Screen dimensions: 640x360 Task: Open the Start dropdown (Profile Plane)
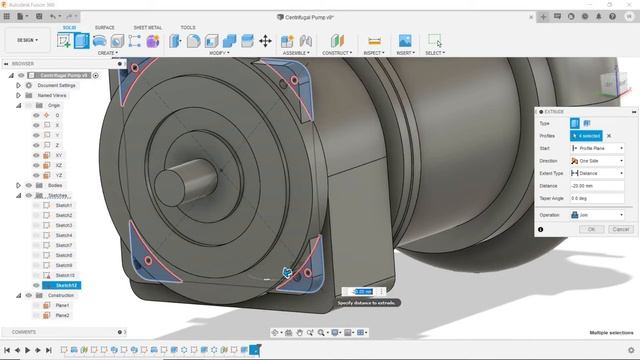pyautogui.click(x=597, y=148)
